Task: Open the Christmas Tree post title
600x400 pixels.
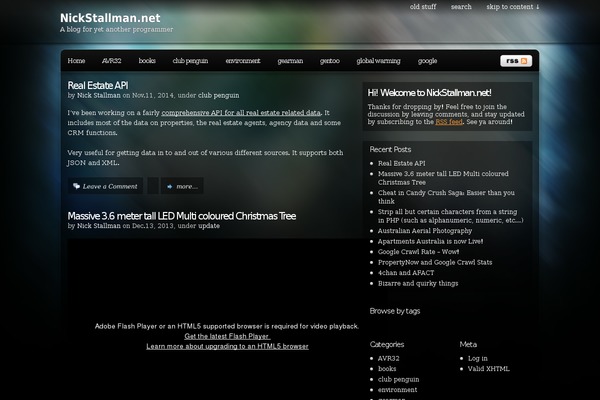Action: (182, 216)
